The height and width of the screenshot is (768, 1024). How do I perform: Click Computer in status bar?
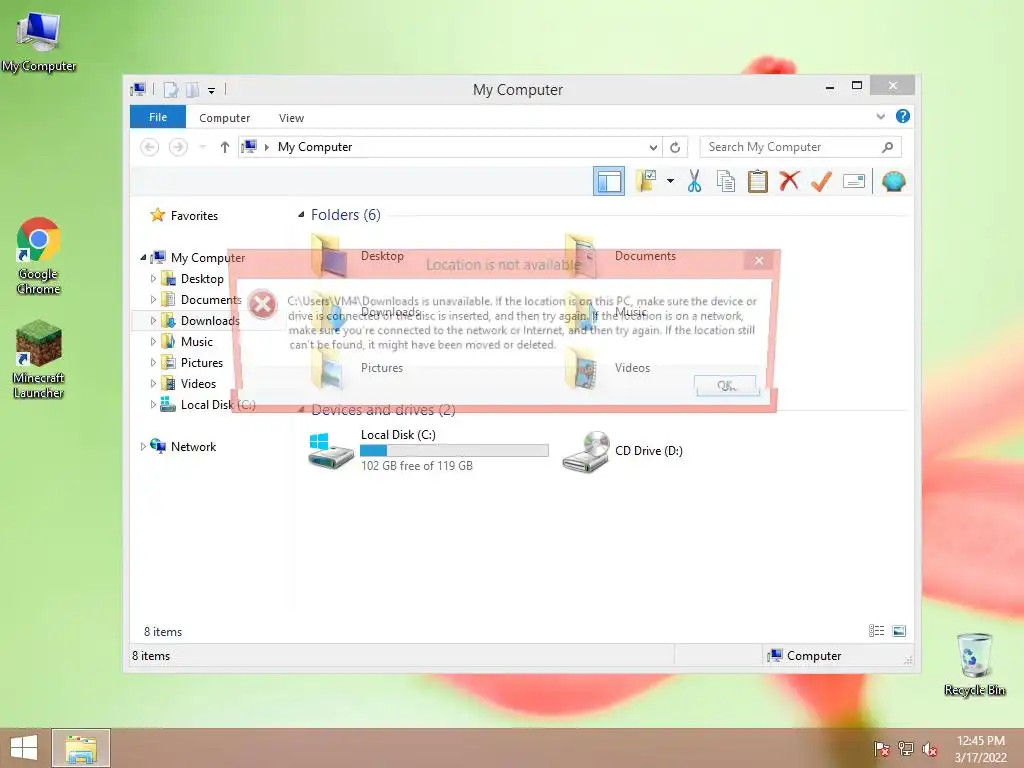click(x=805, y=656)
